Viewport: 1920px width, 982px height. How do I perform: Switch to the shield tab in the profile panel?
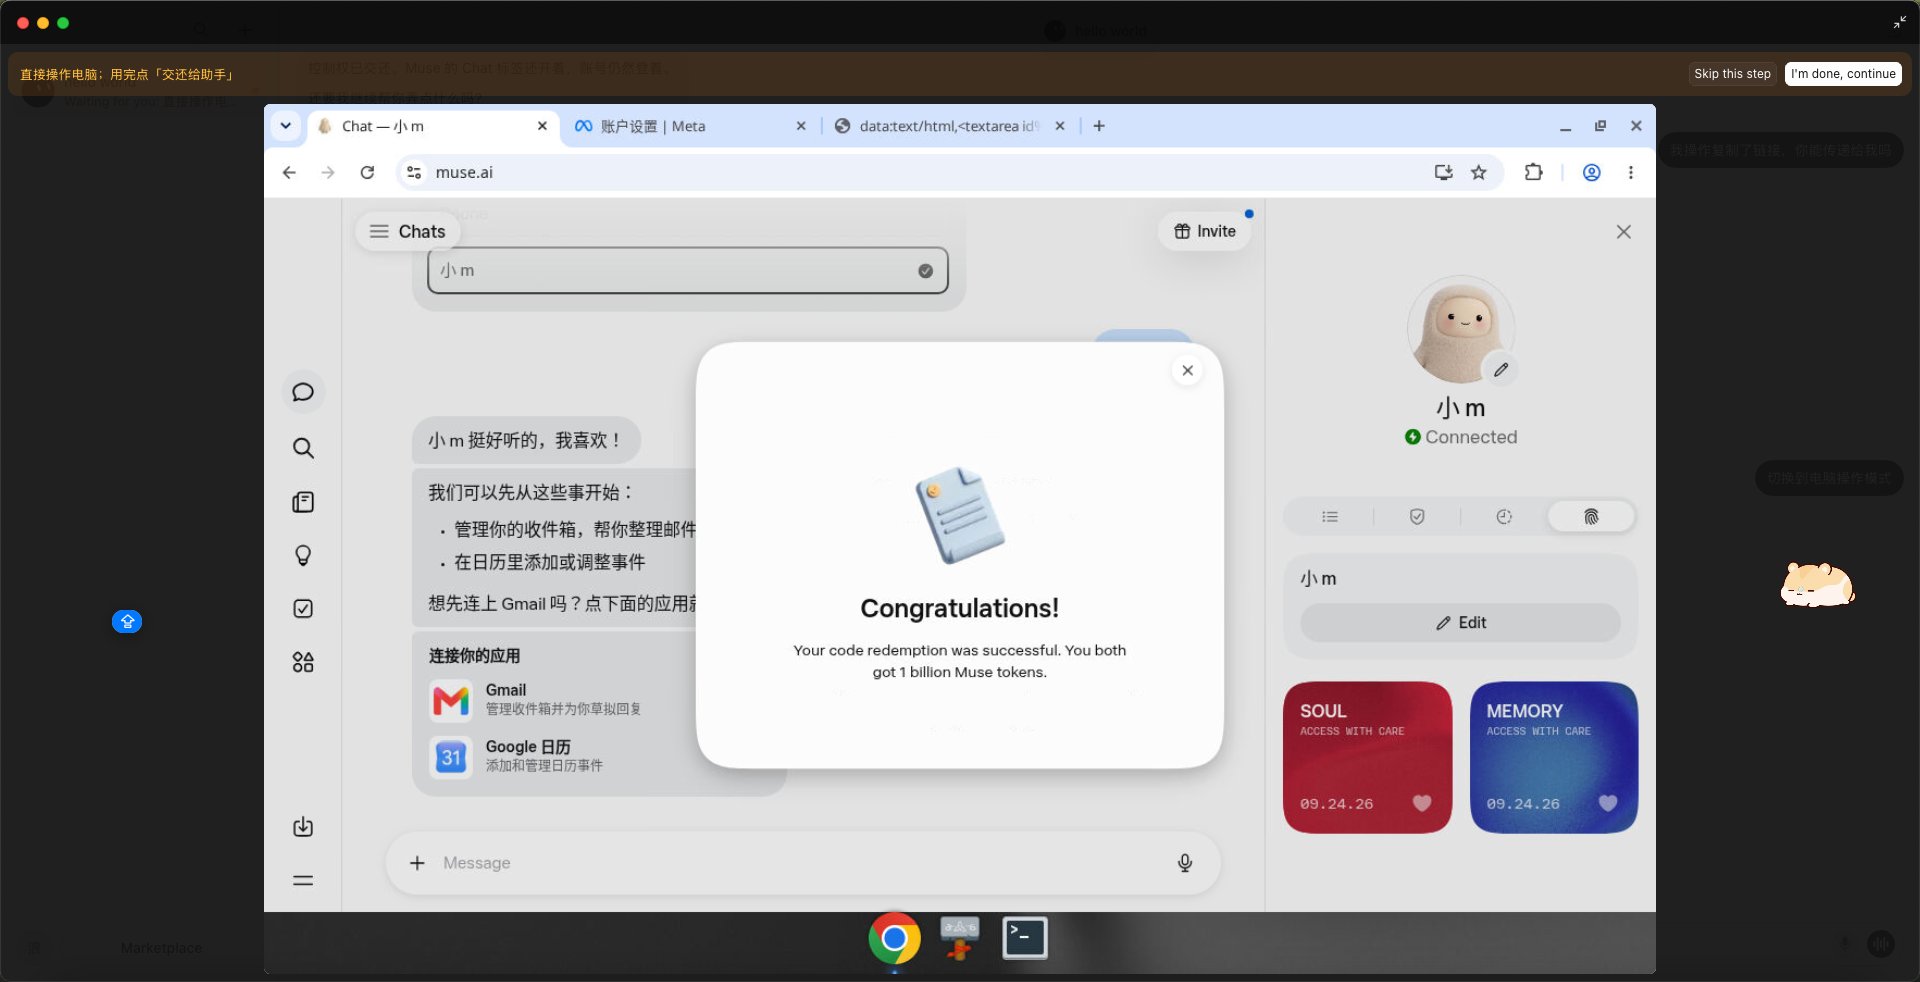tap(1416, 517)
